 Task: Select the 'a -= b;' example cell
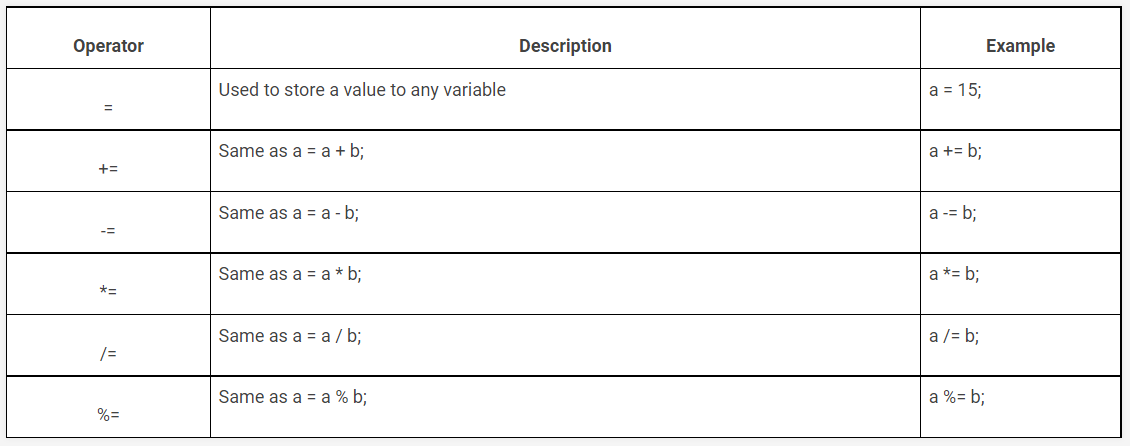(952, 213)
